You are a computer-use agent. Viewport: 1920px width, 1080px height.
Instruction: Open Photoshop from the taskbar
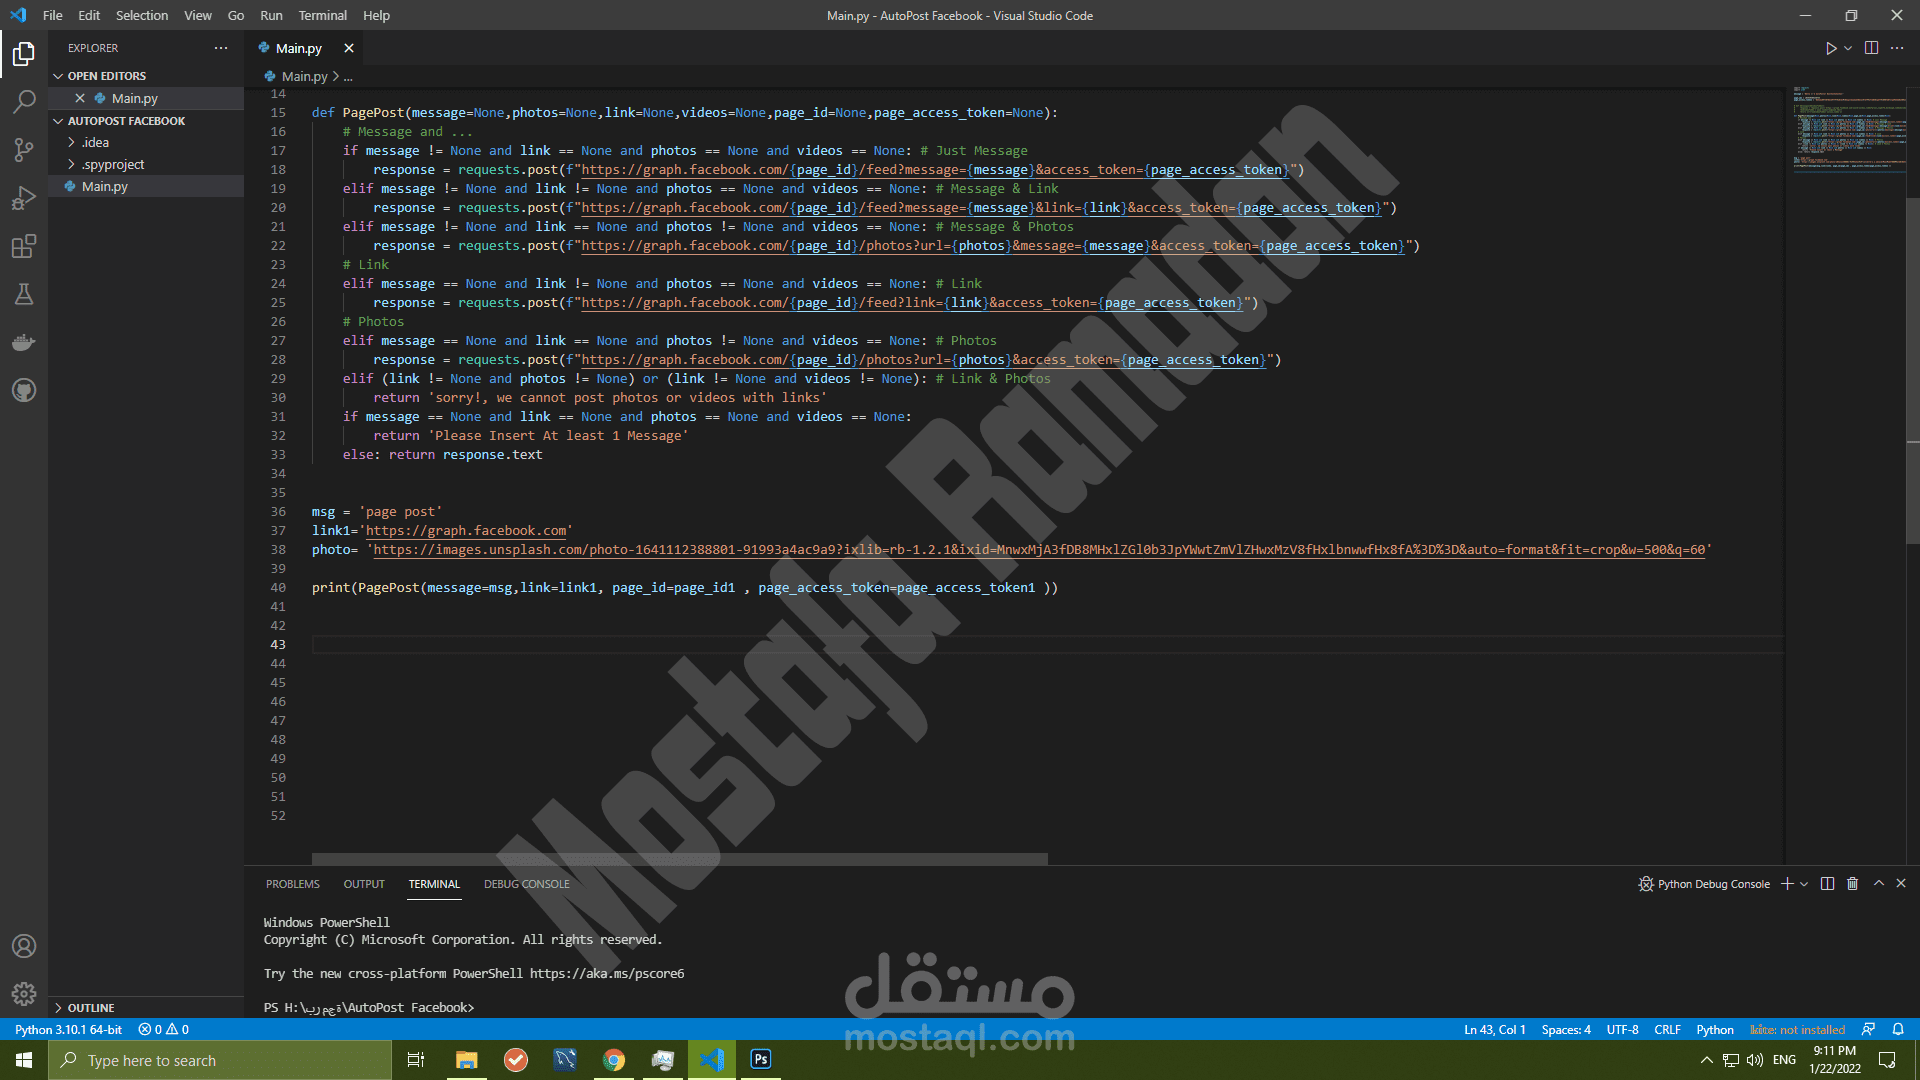click(x=761, y=1060)
